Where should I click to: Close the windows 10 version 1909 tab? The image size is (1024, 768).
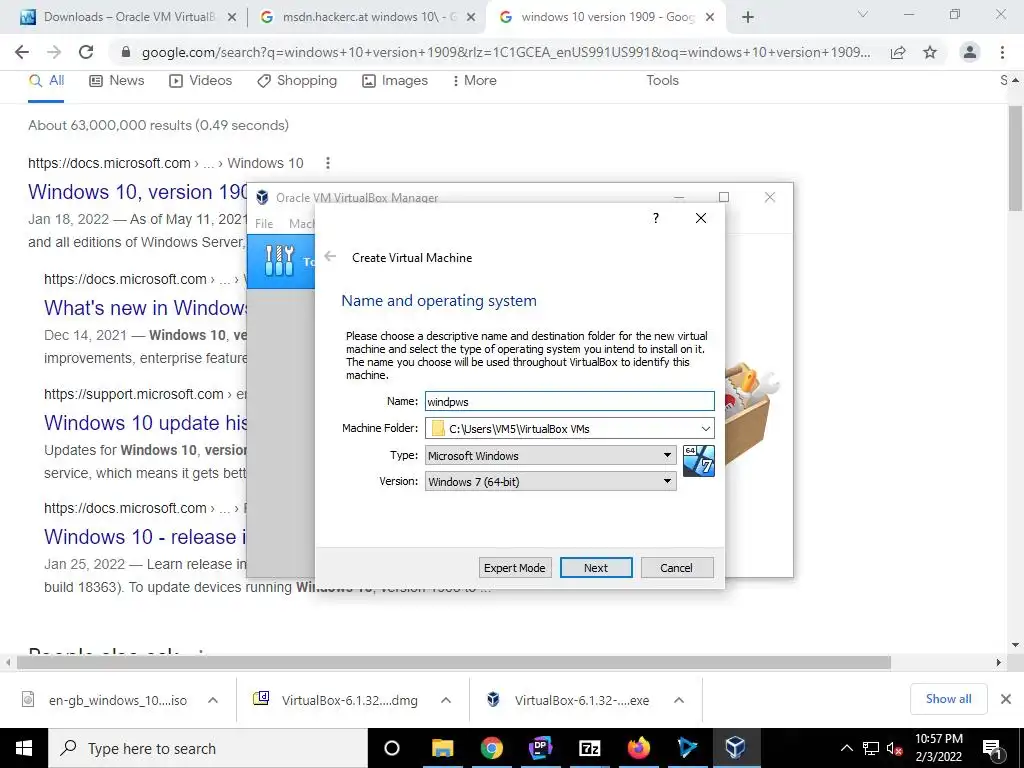coord(711,18)
